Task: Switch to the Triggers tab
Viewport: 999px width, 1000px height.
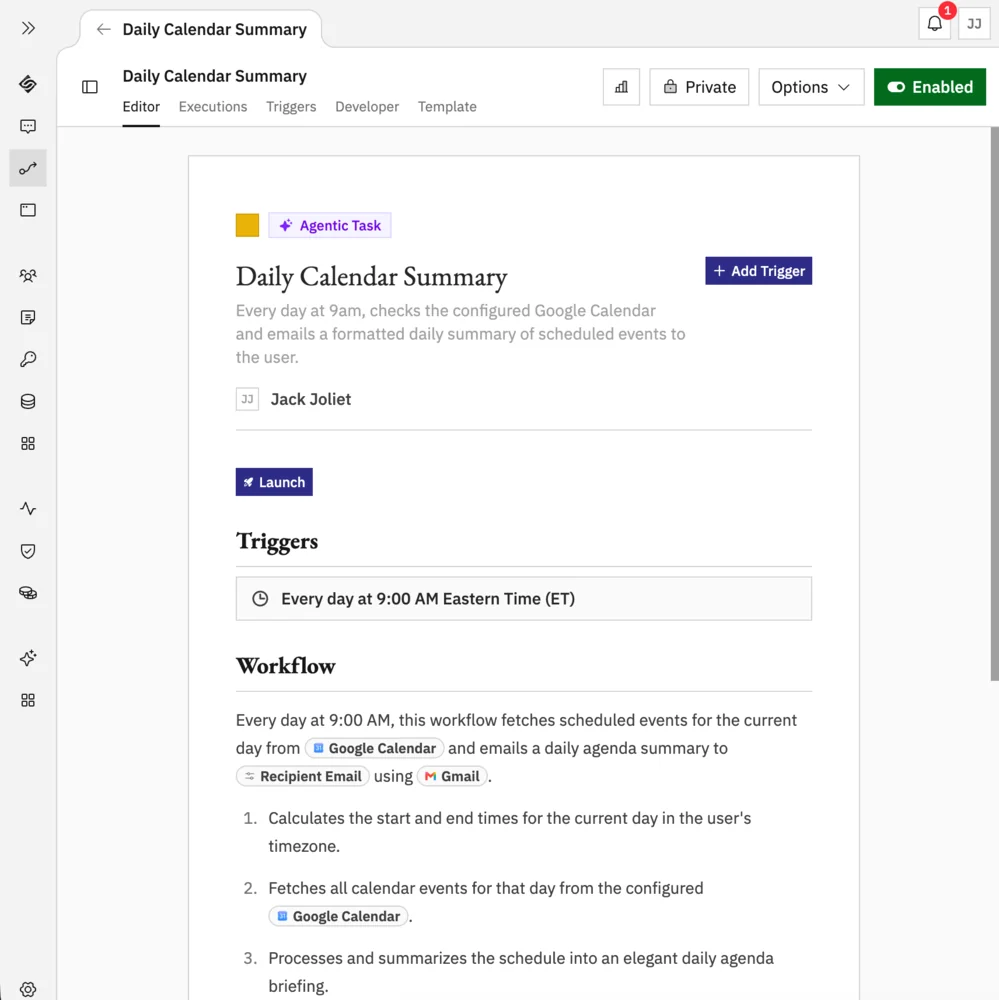Action: [x=291, y=107]
